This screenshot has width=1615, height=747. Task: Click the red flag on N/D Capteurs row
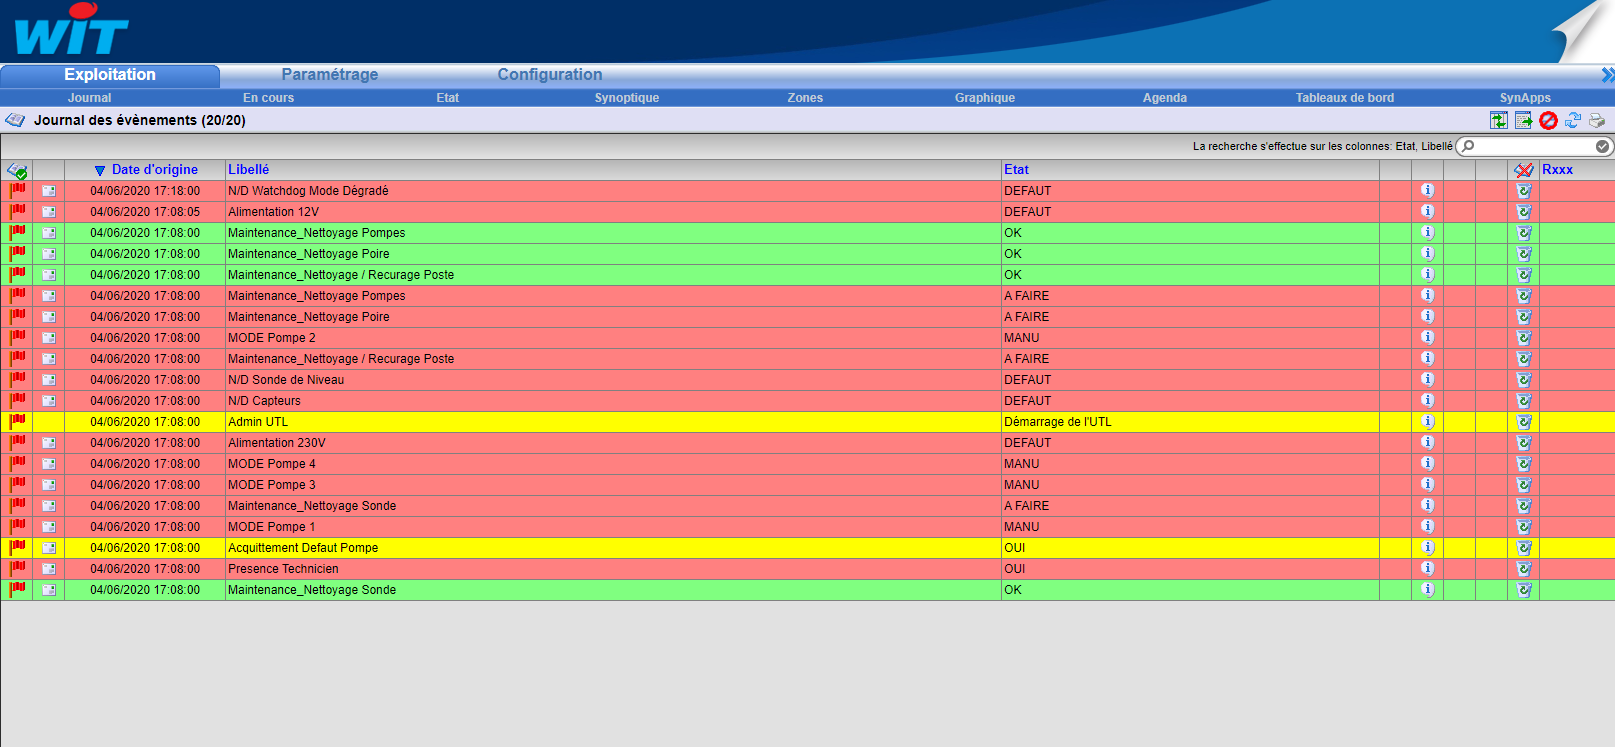pyautogui.click(x=17, y=400)
